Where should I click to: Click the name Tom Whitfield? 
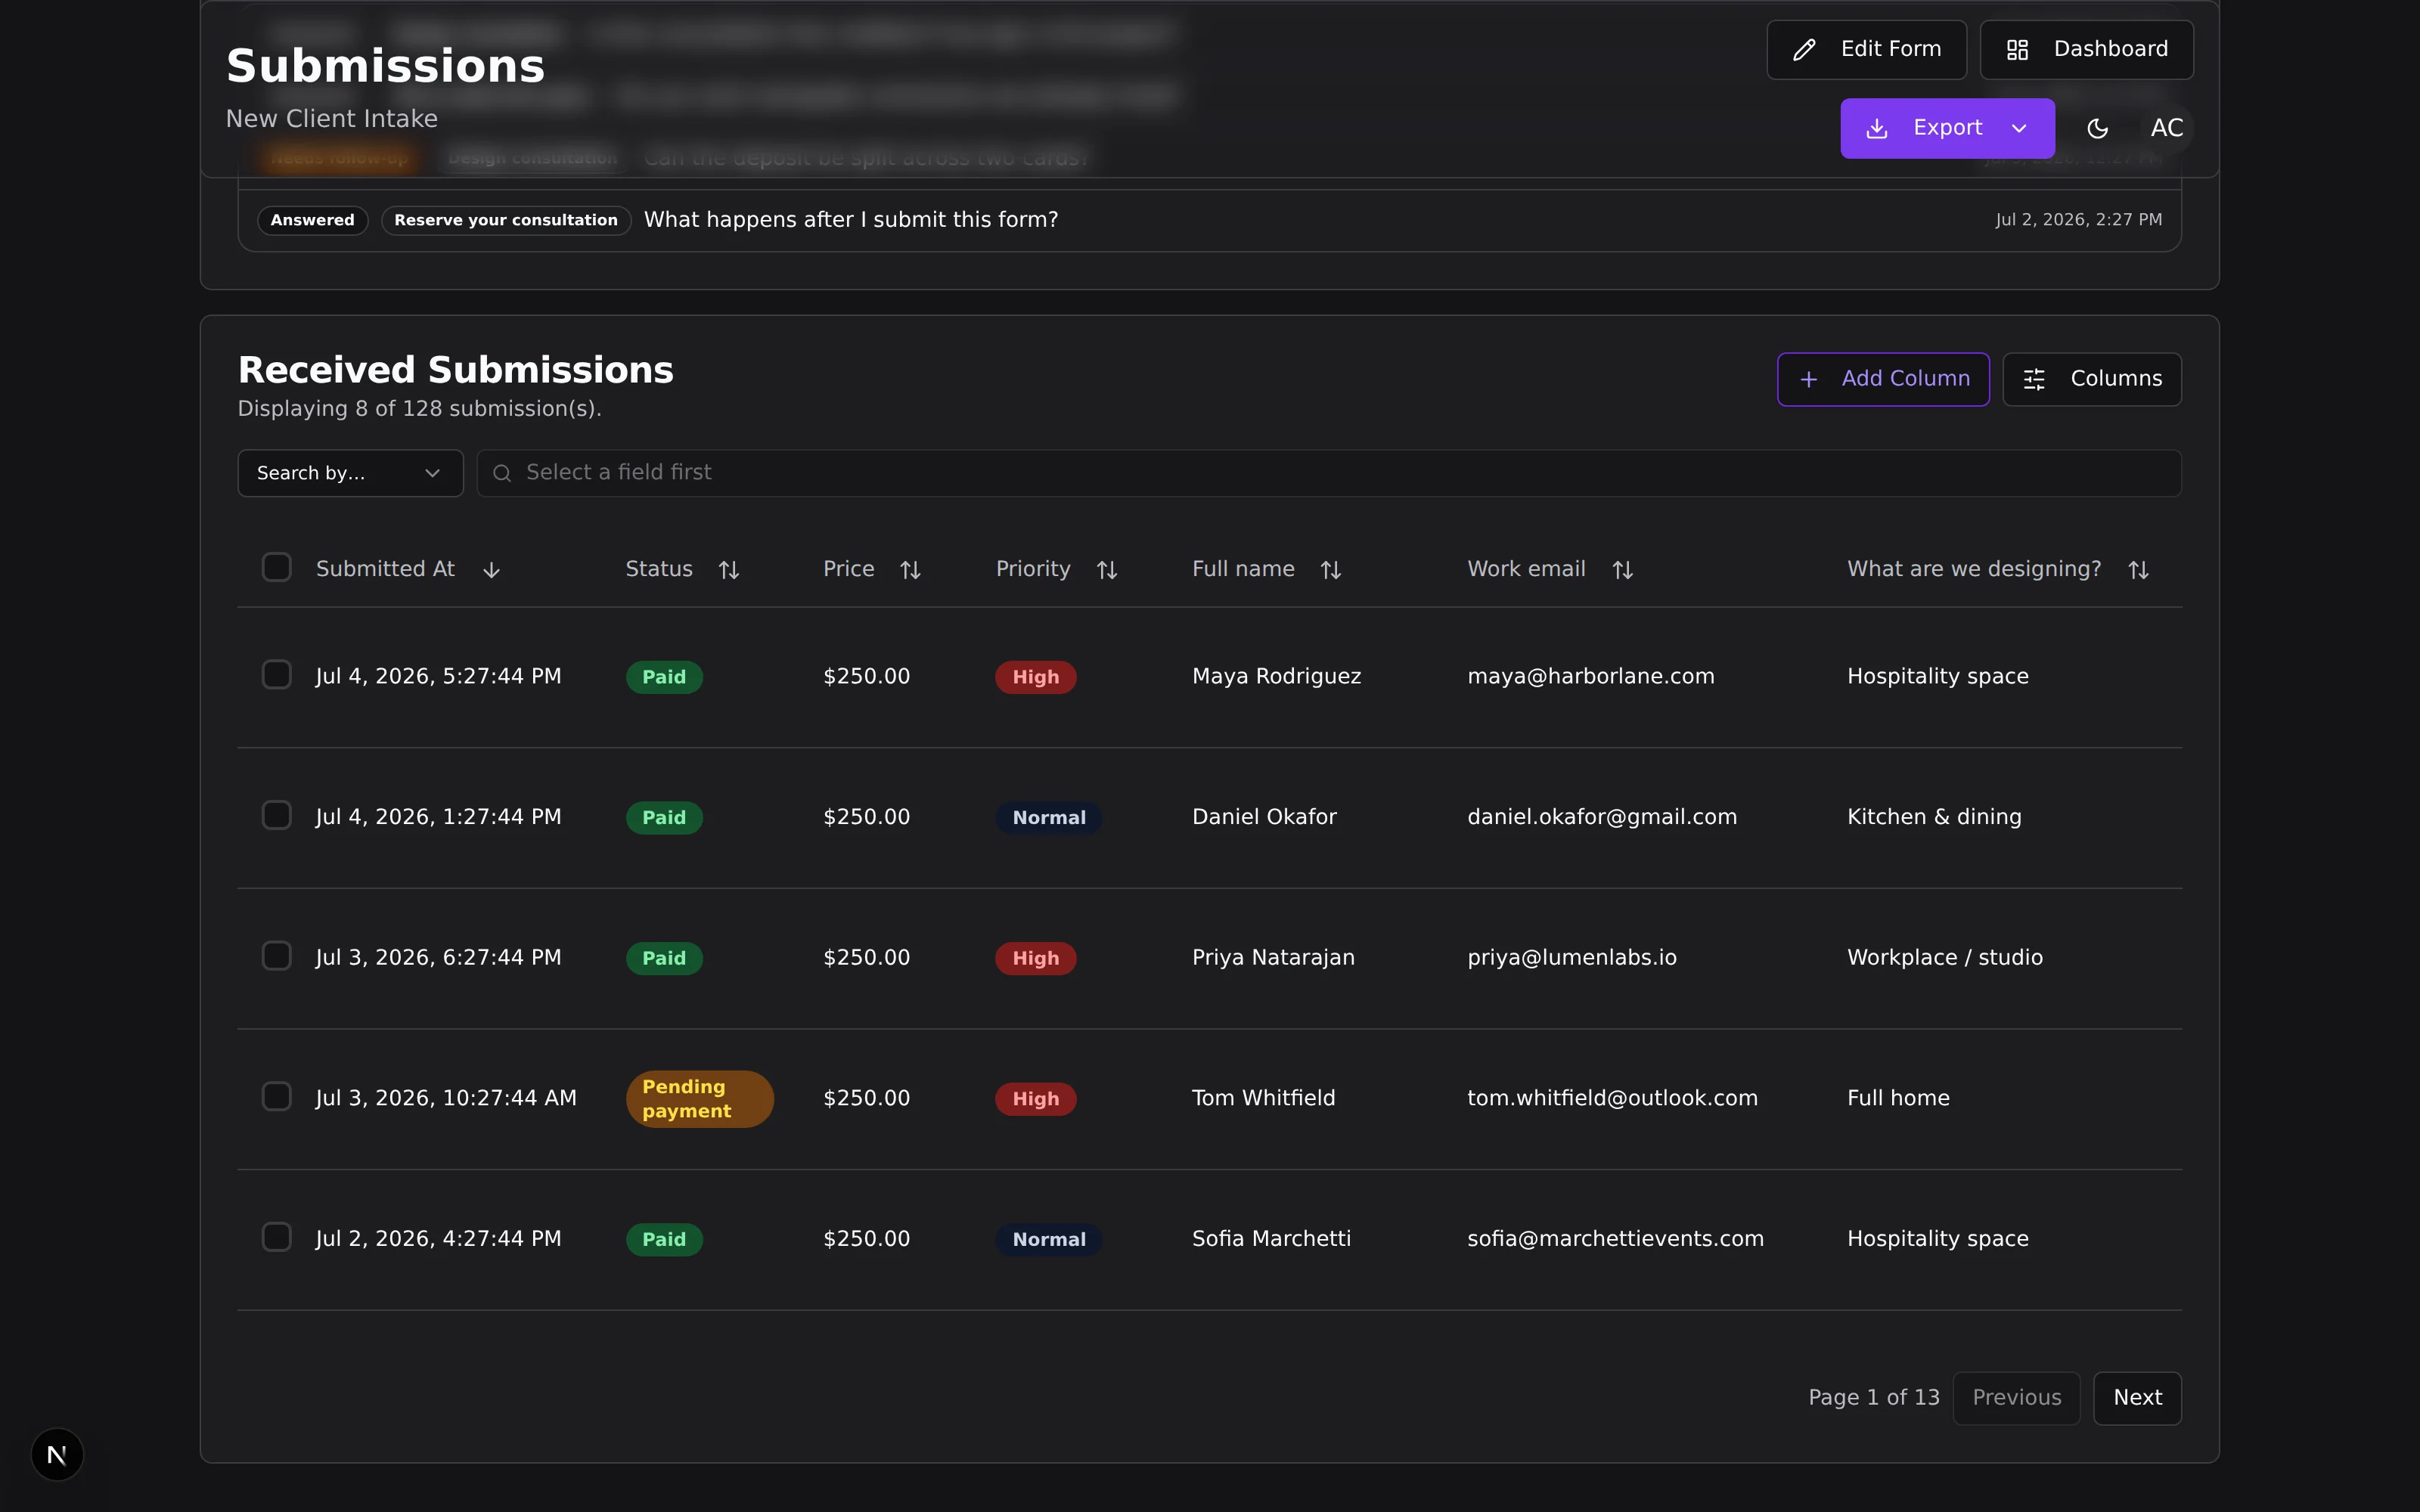coord(1263,1098)
